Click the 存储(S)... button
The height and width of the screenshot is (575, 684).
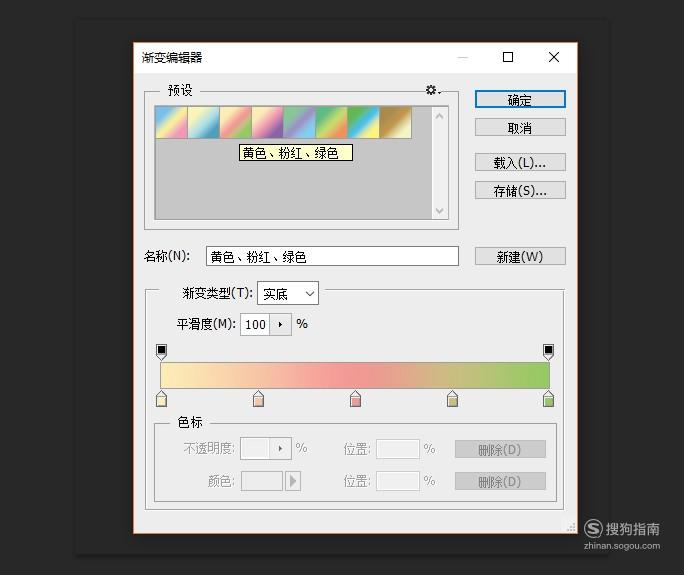[x=520, y=190]
